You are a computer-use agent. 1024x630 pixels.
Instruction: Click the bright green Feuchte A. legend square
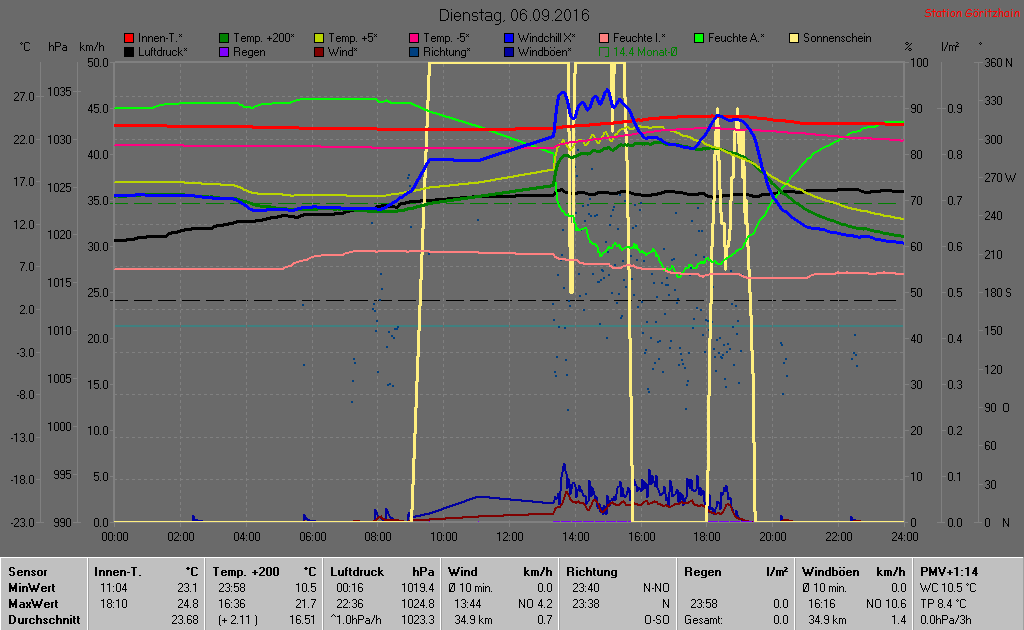click(699, 38)
